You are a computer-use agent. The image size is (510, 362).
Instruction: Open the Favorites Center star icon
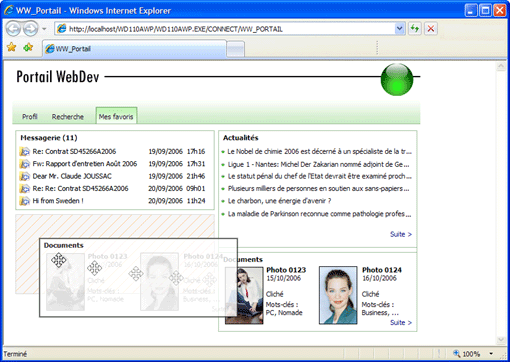(x=11, y=48)
